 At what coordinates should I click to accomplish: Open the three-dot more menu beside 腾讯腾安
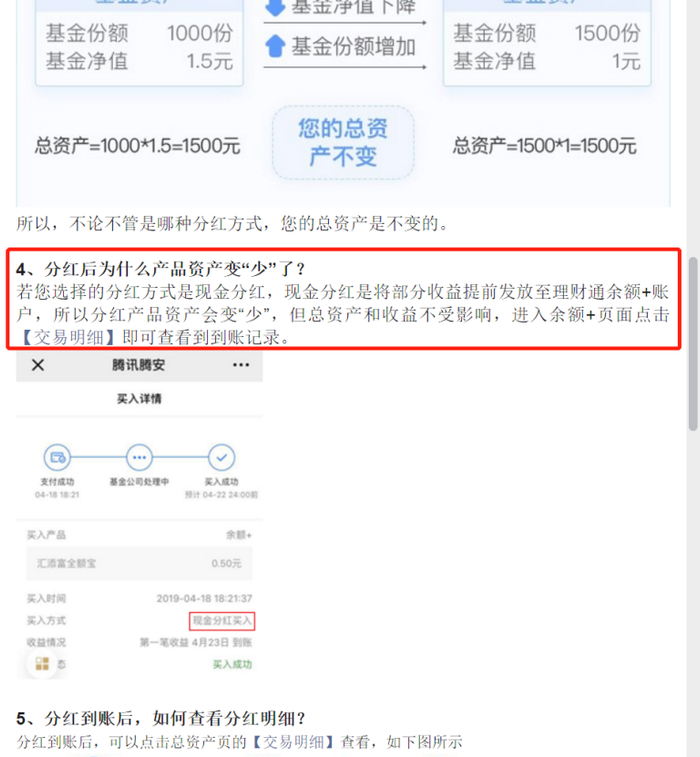coord(241,365)
